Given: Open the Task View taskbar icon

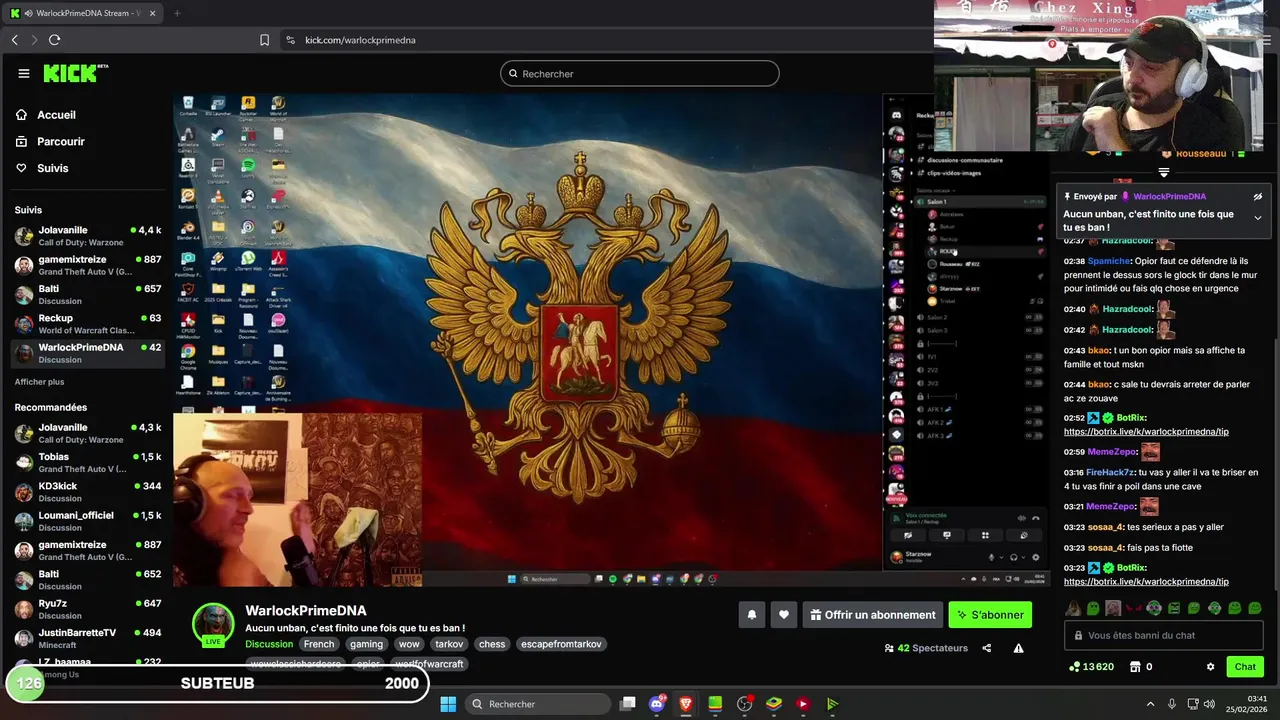Looking at the screenshot, I should 628,704.
